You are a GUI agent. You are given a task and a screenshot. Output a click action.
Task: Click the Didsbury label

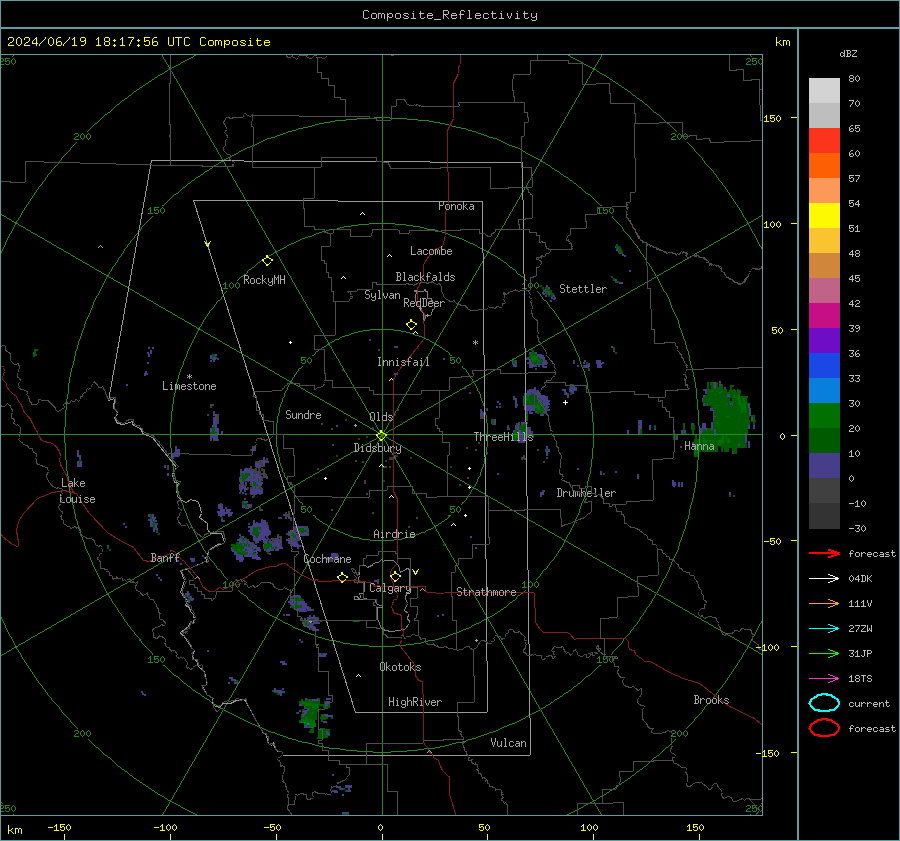[377, 448]
